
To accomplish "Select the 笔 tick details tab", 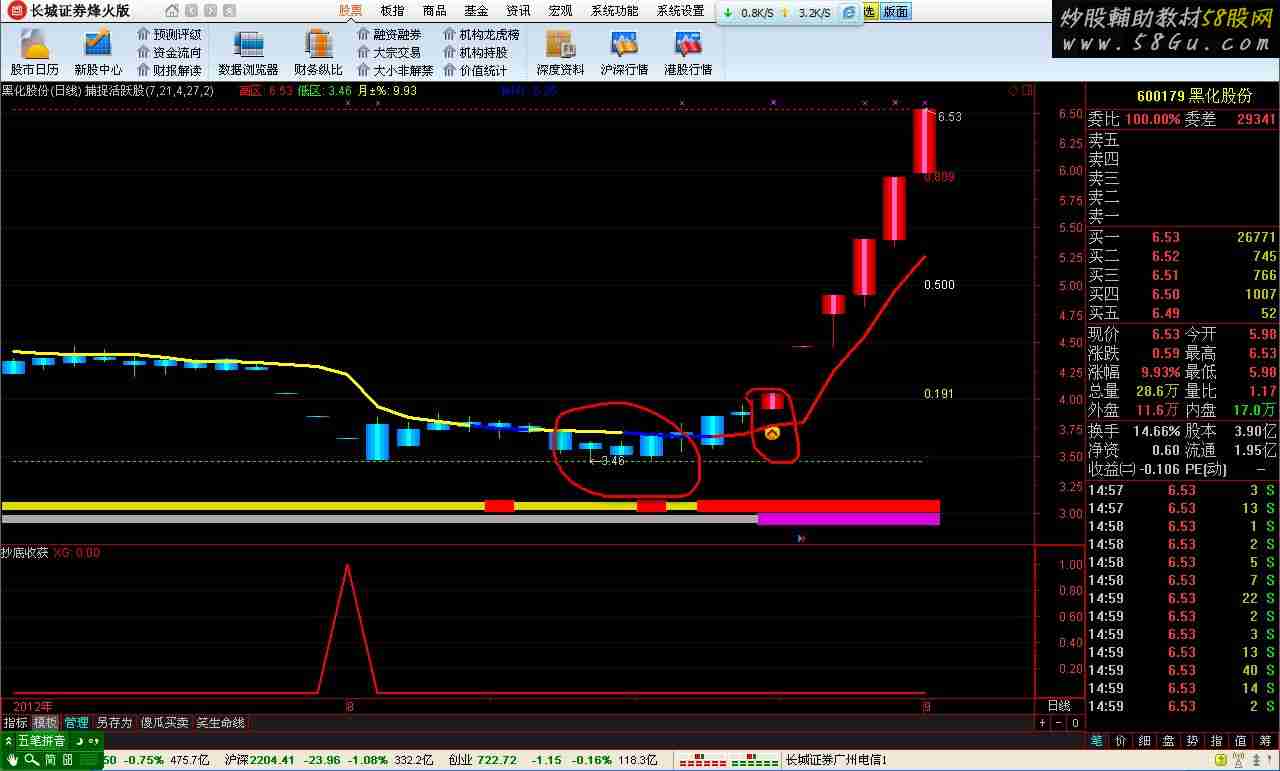I will coord(1097,741).
